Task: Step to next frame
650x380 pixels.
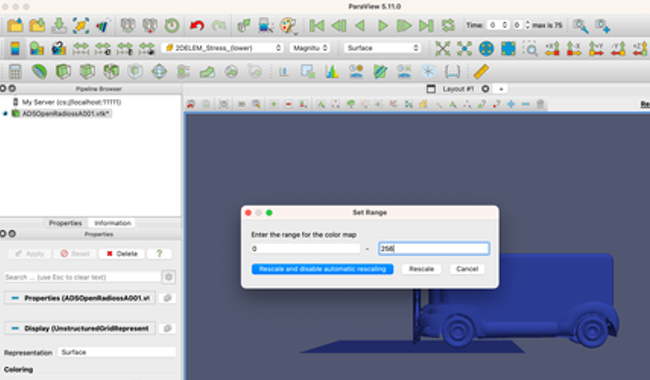Action: pyautogui.click(x=404, y=26)
